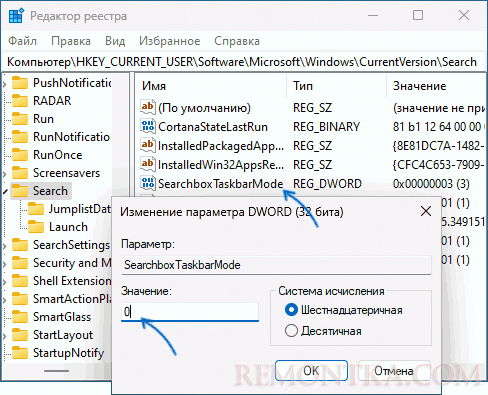Select the SearchboxTaskbarMode value name
This screenshot has width=488, height=395.
pyautogui.click(x=220, y=184)
